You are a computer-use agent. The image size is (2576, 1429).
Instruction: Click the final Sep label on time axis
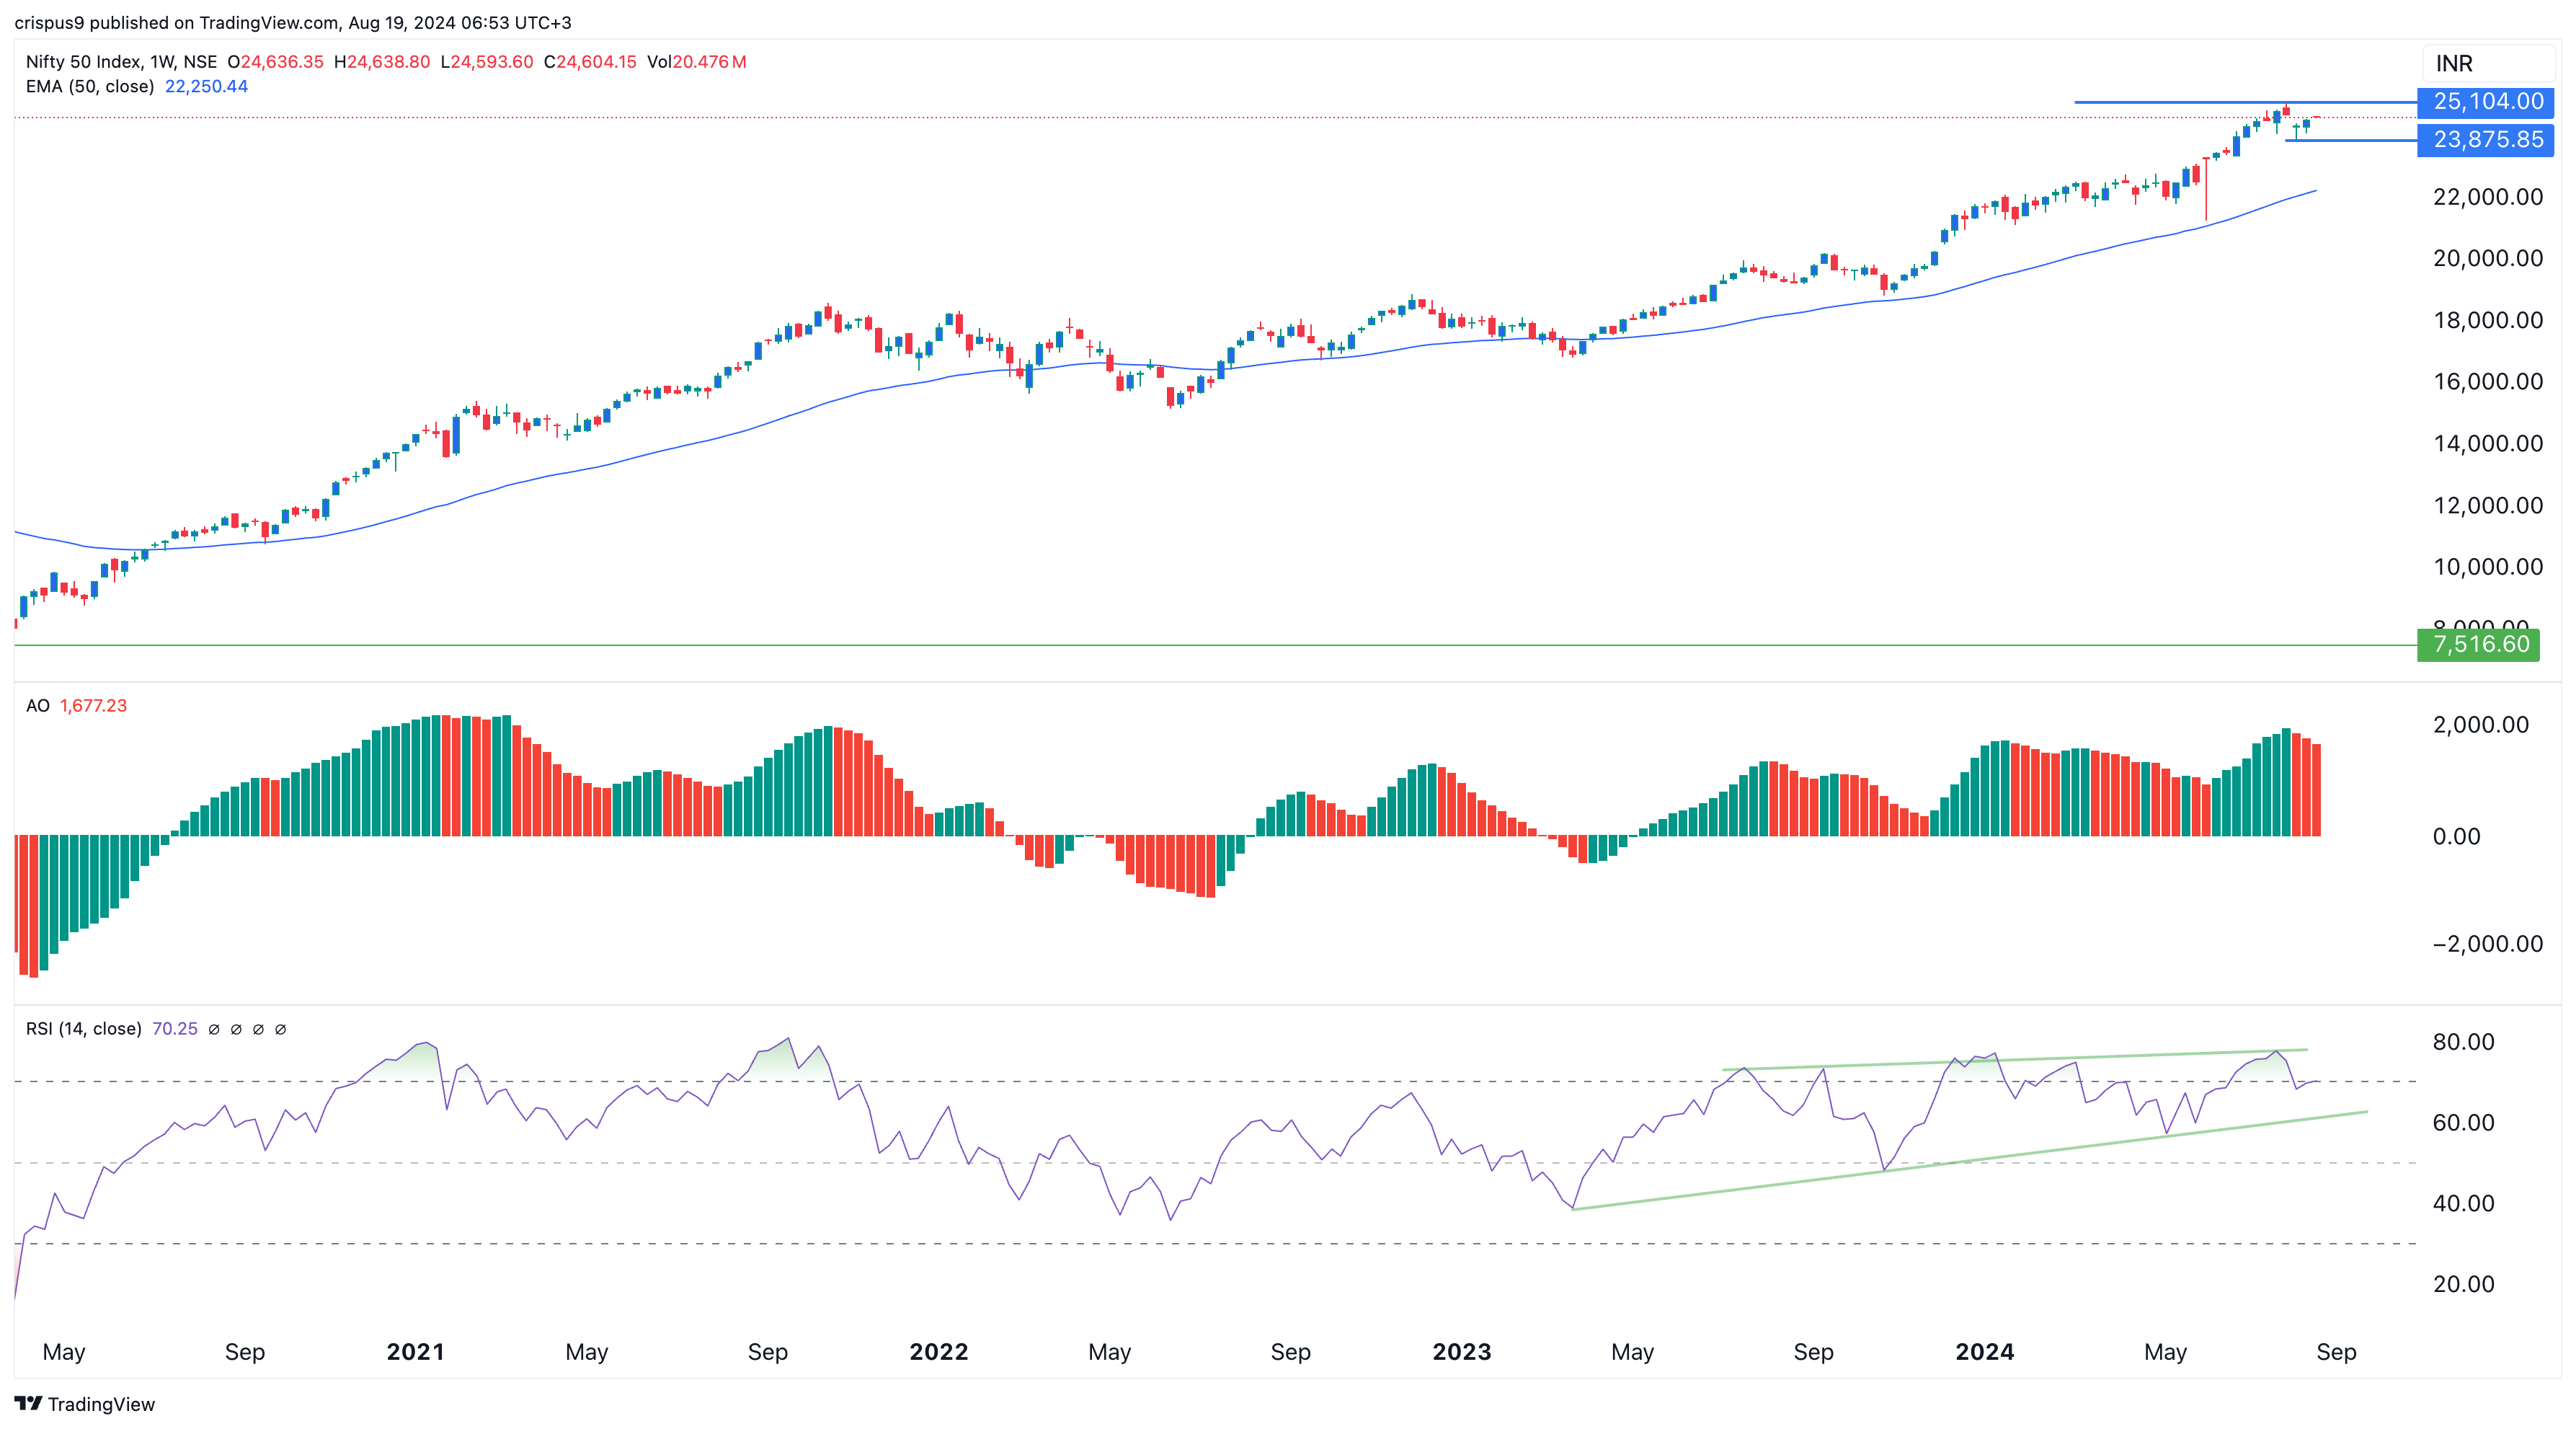[2336, 1352]
